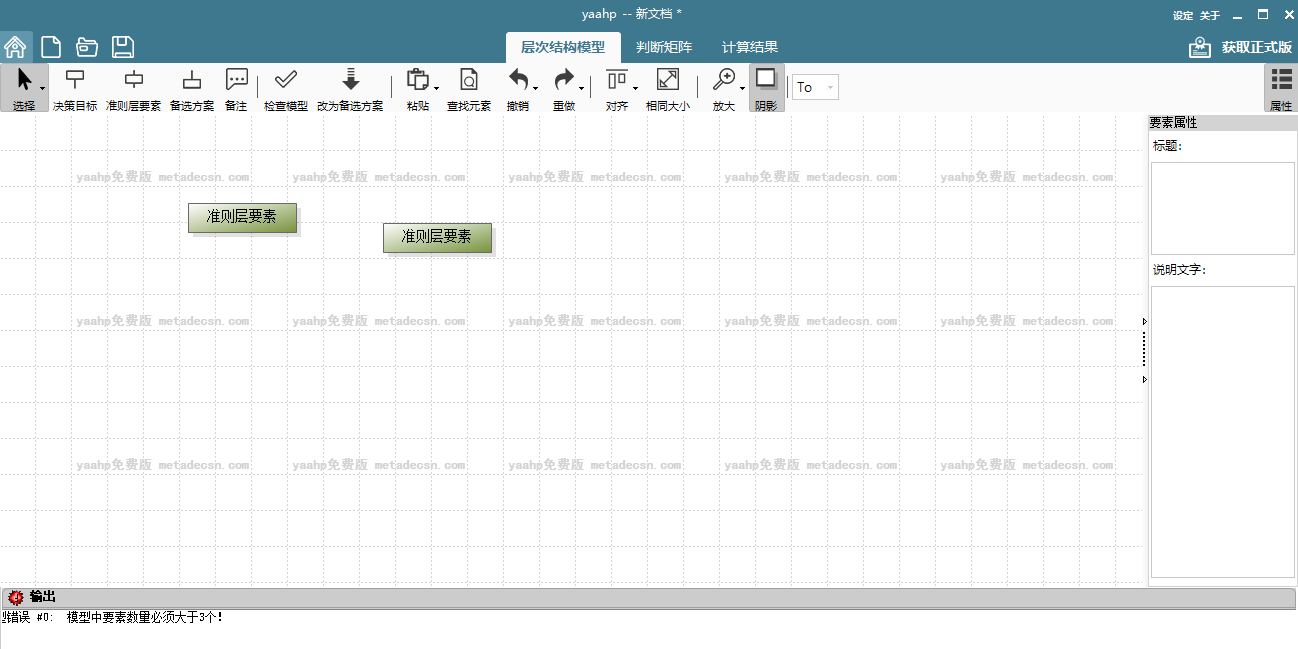Click the home icon
The width and height of the screenshot is (1298, 649).
point(15,47)
